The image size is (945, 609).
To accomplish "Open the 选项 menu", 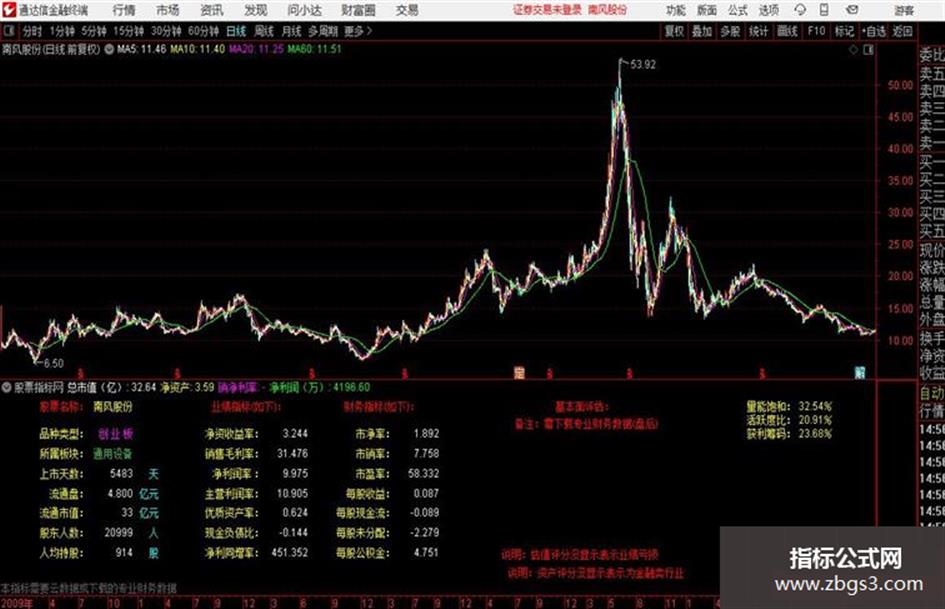I will pos(769,10).
